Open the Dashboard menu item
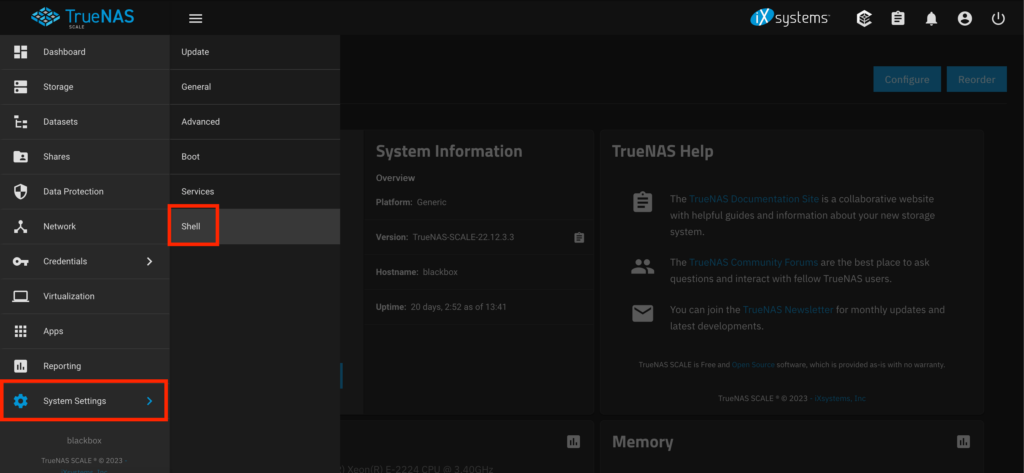1024x473 pixels. coord(85,52)
